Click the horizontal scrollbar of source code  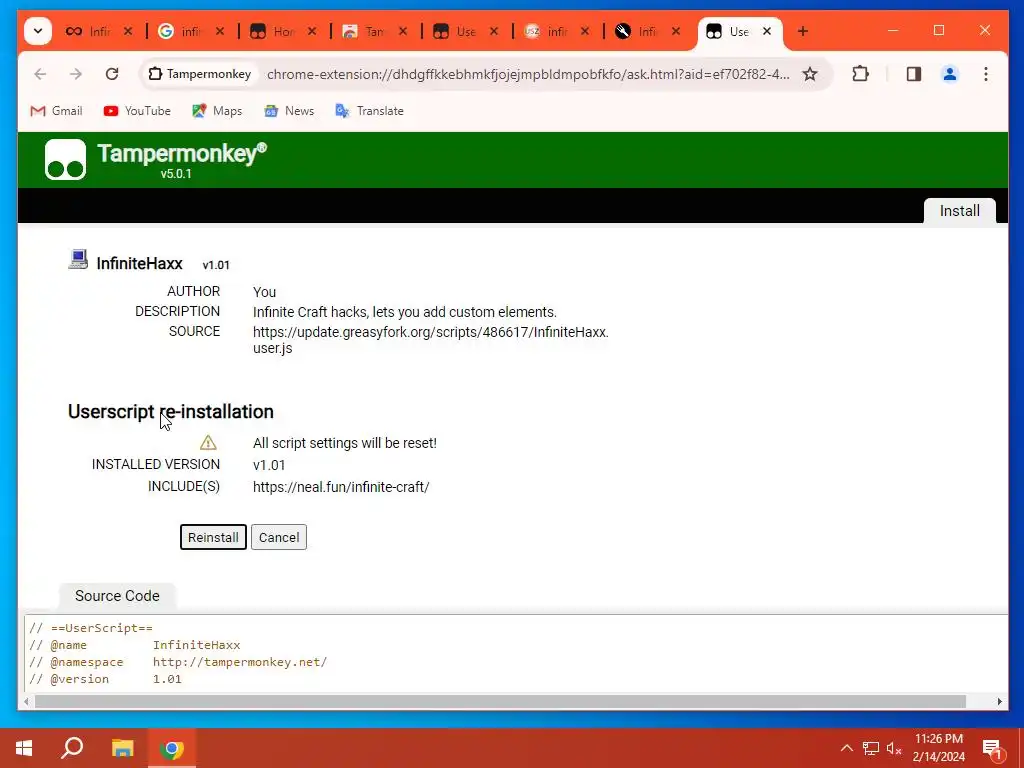(500, 701)
